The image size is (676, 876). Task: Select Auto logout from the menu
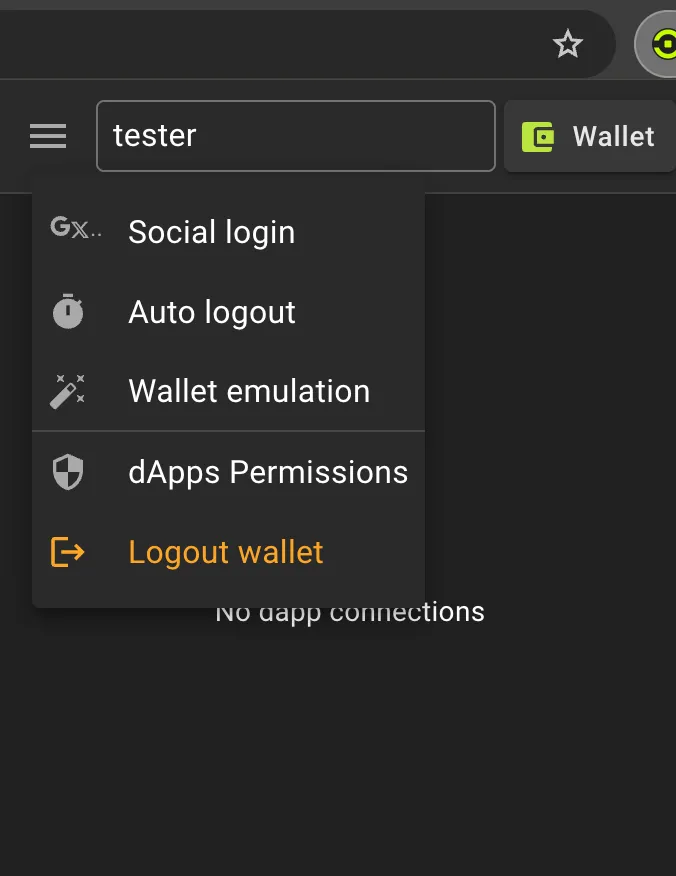tap(211, 311)
